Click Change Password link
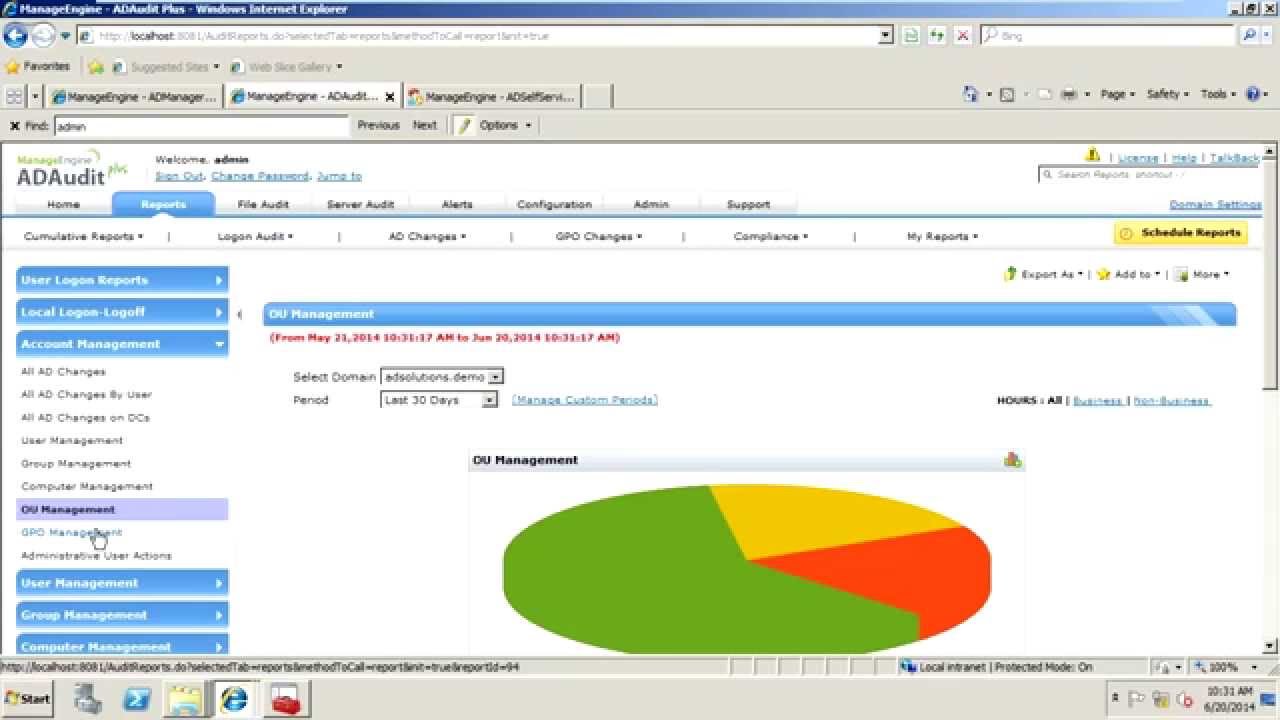This screenshot has width=1280, height=720. pos(260,176)
